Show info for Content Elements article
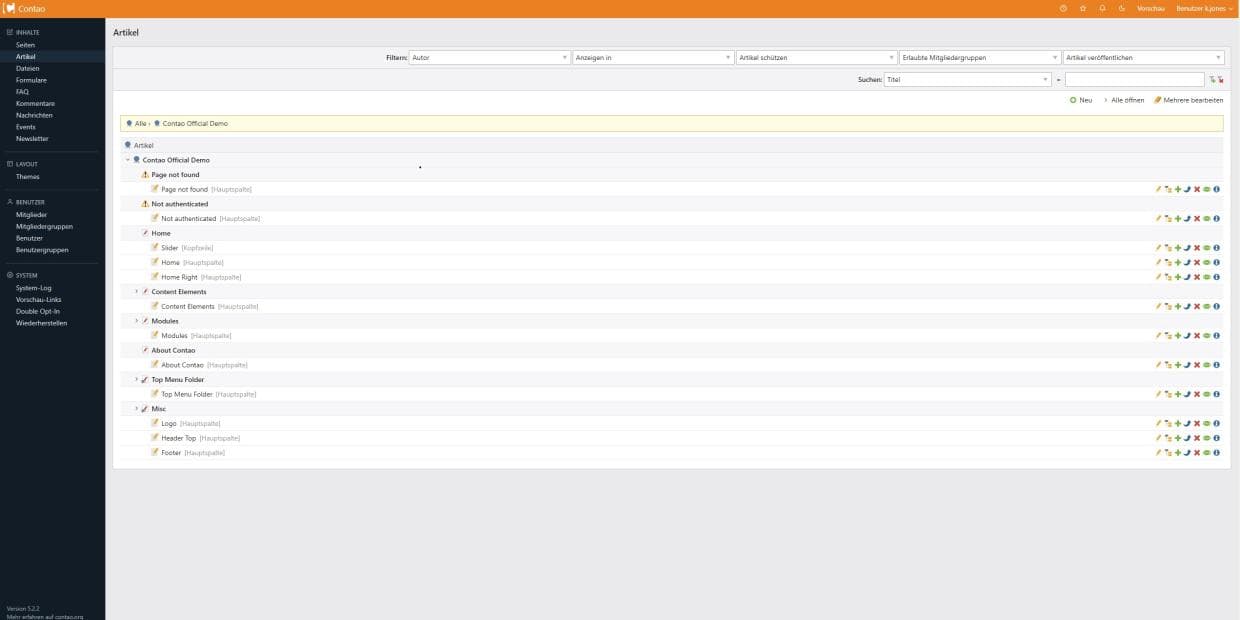Image resolution: width=1240 pixels, height=620 pixels. click(1216, 306)
